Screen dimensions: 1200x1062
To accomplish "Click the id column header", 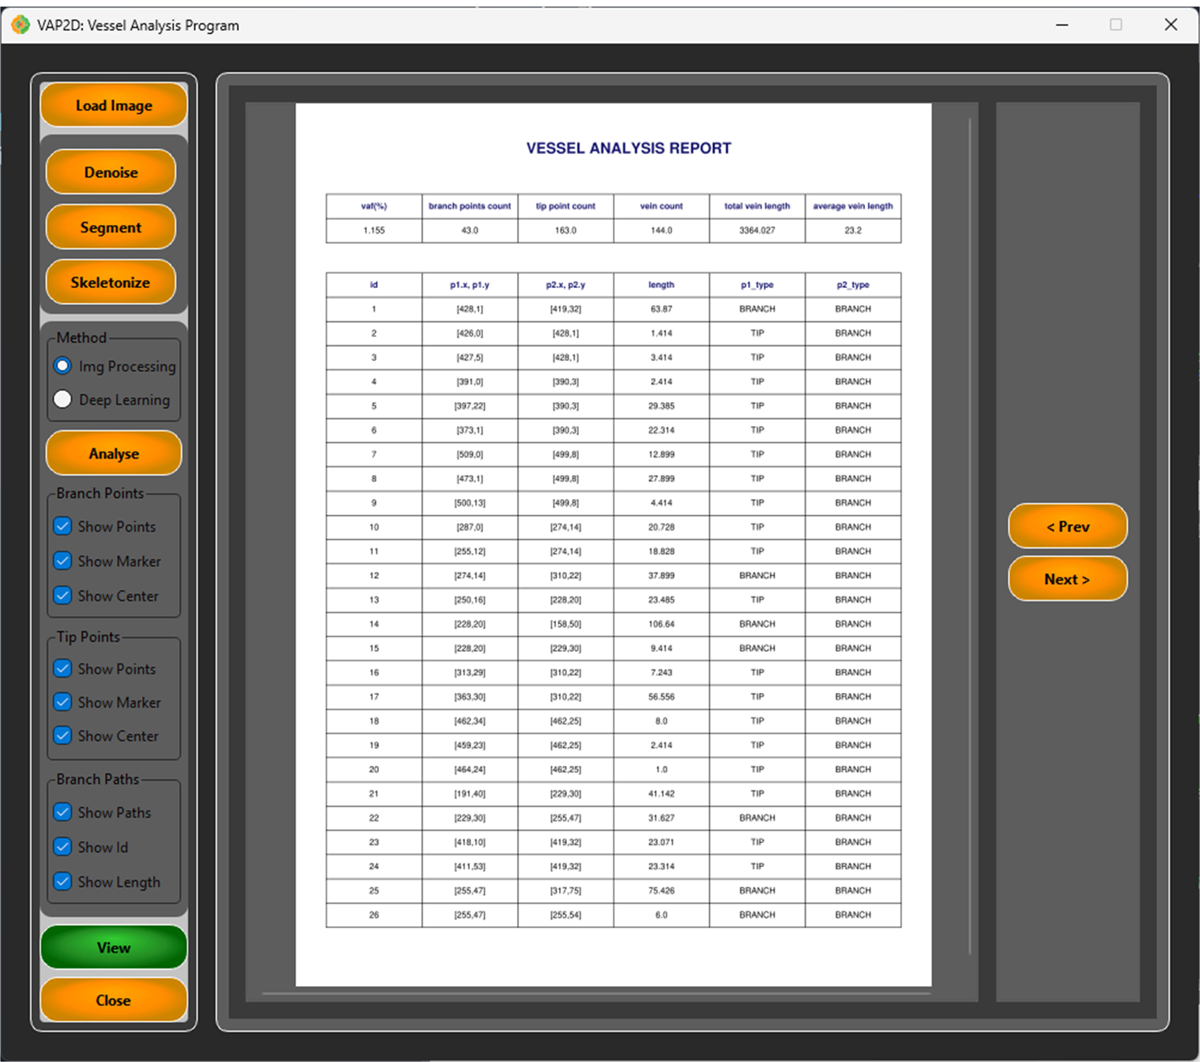I will (x=374, y=285).
